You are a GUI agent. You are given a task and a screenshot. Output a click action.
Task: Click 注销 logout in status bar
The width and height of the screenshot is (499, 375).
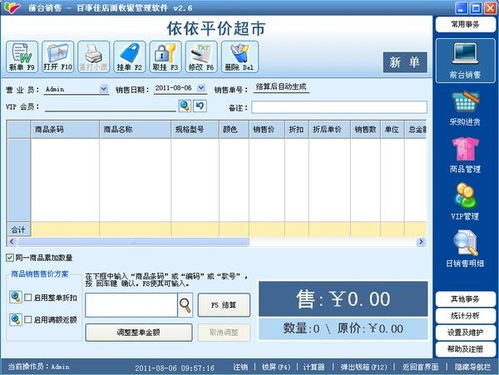pos(241,367)
